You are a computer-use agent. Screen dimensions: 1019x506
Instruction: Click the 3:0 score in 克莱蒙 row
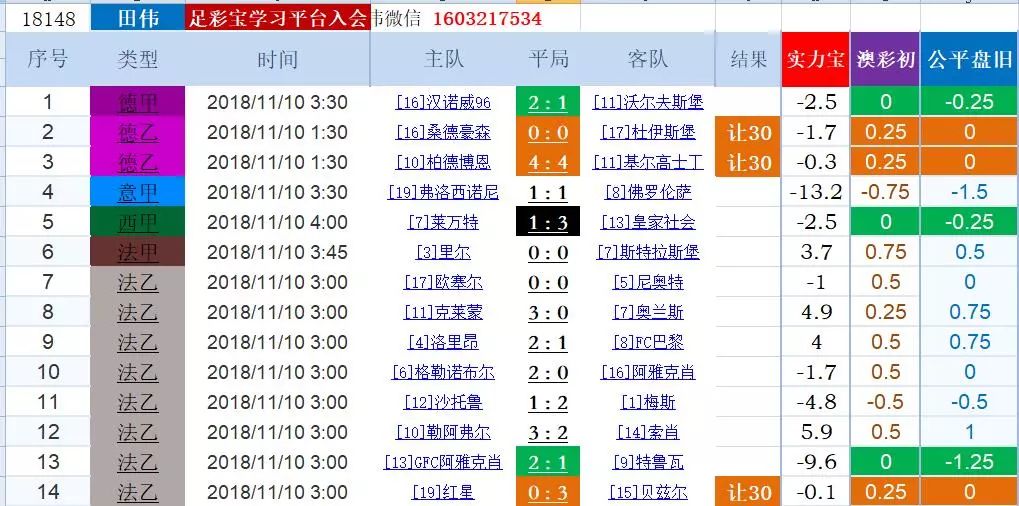[548, 313]
